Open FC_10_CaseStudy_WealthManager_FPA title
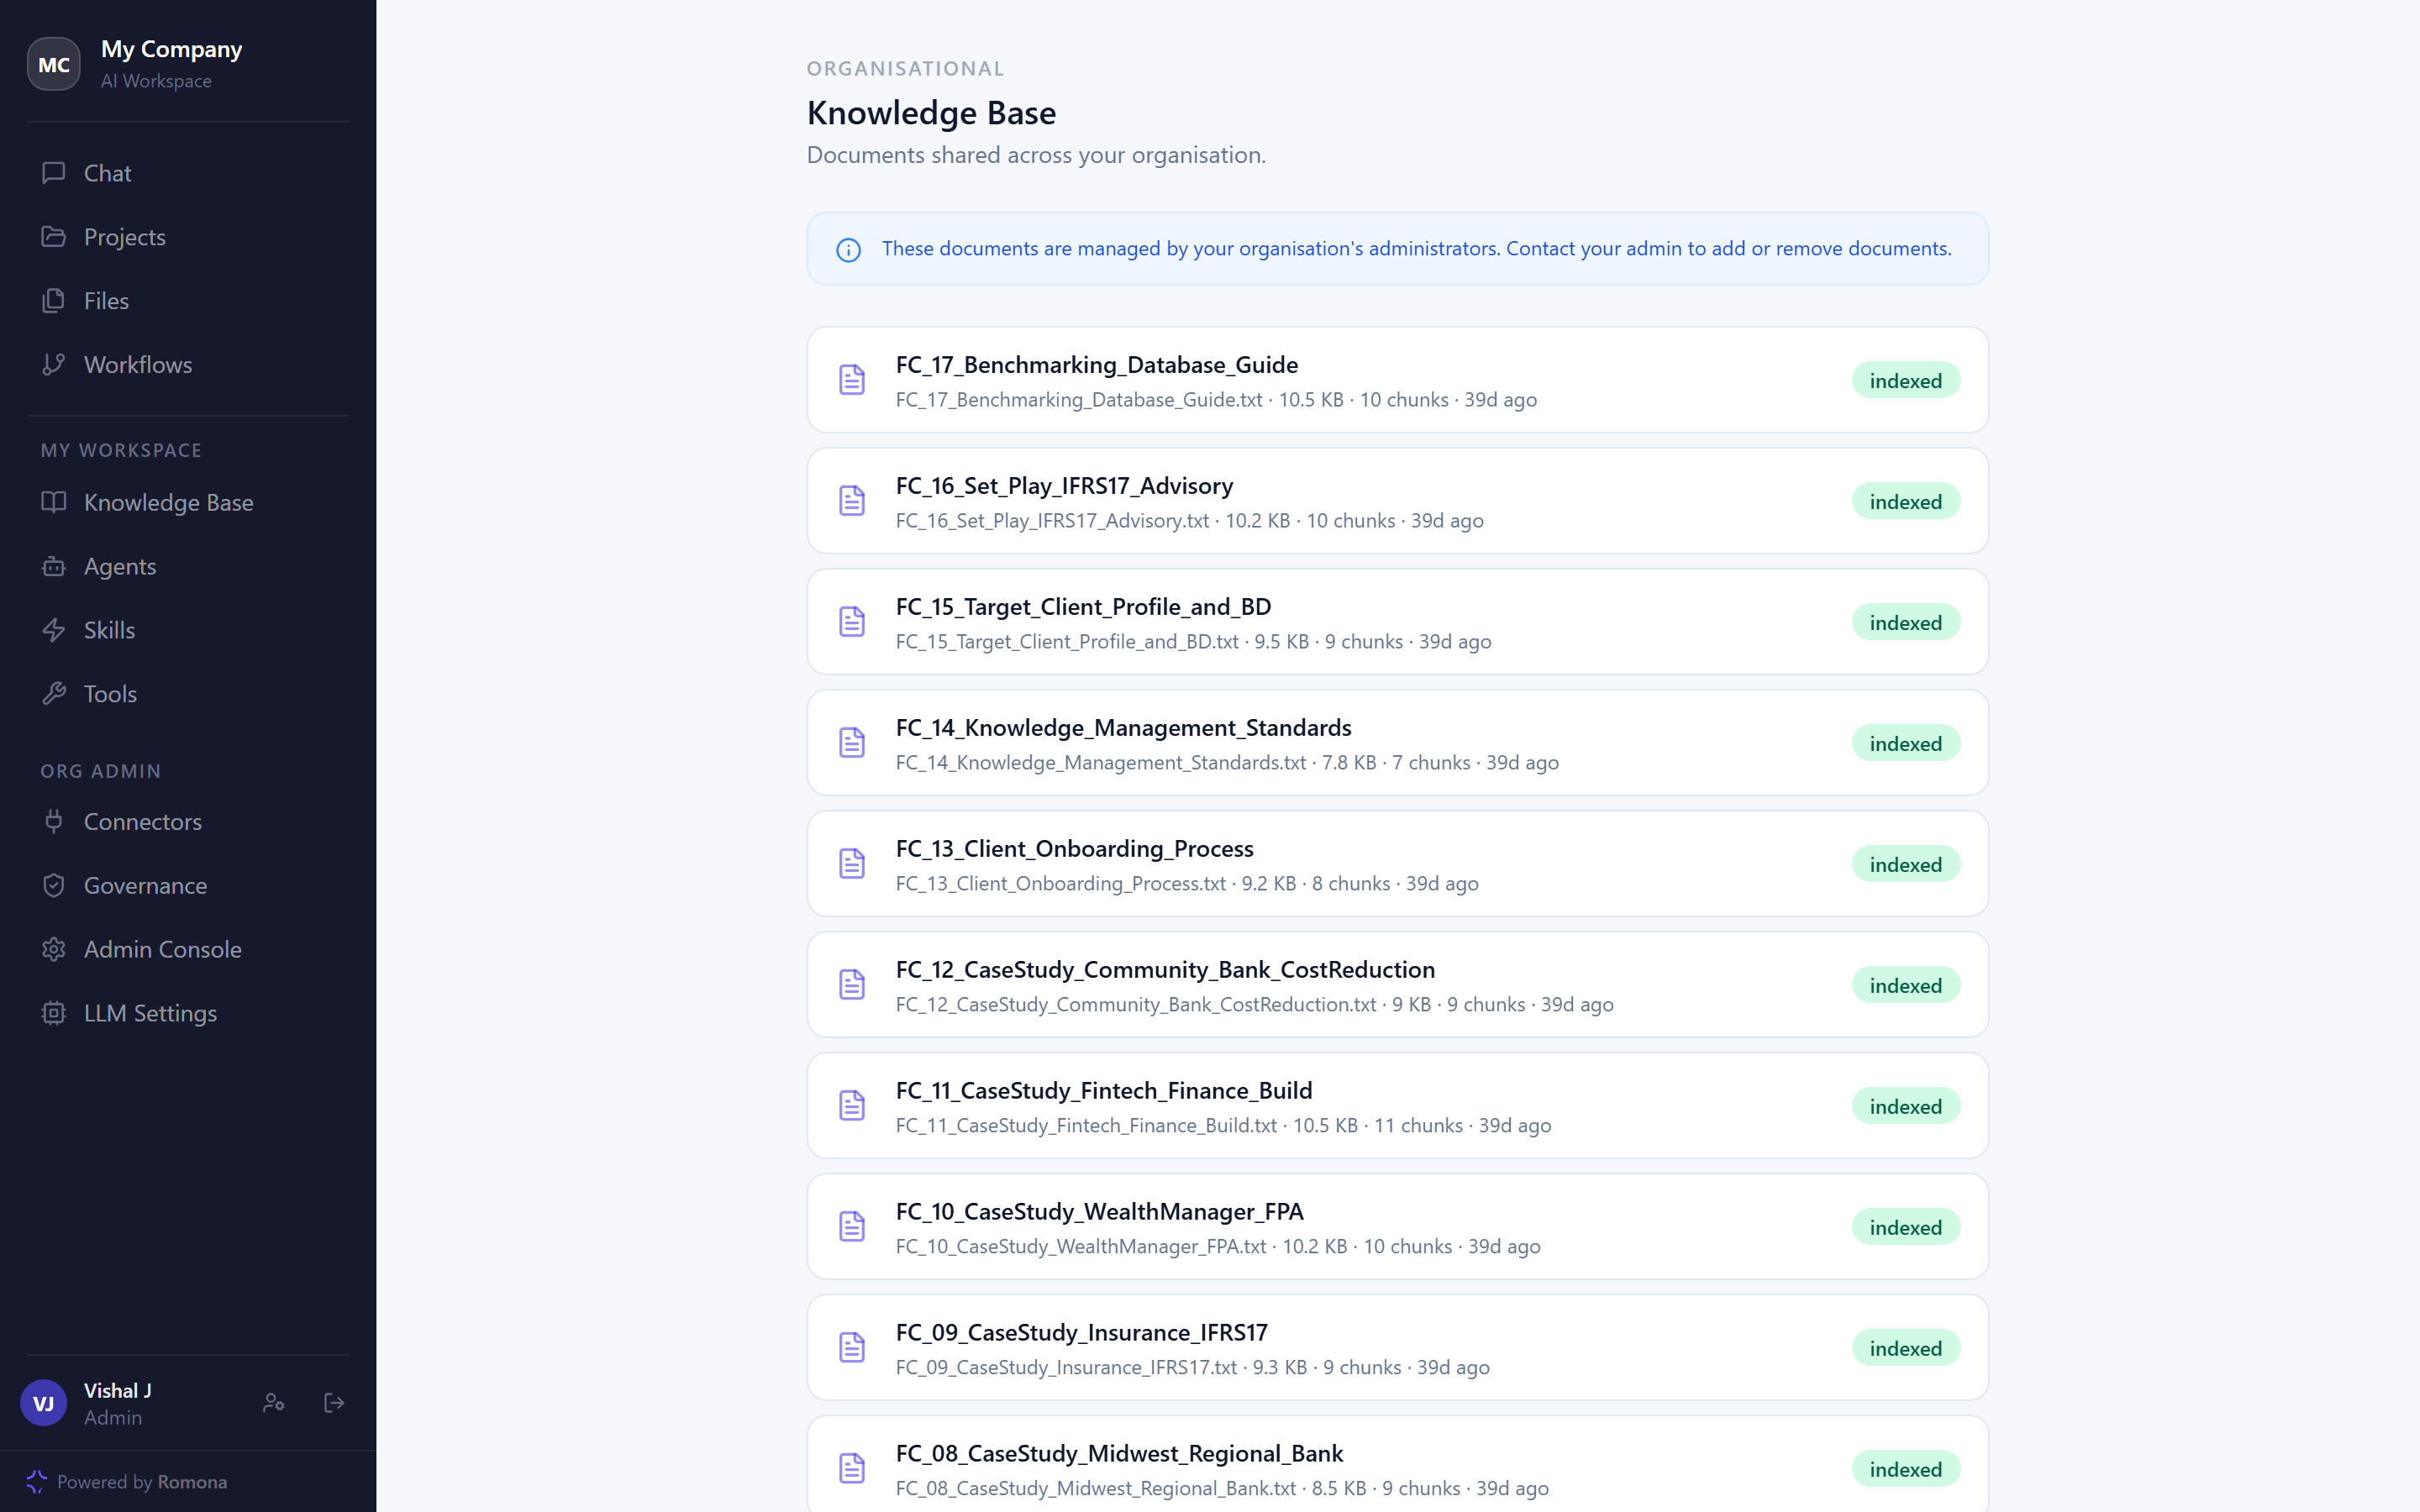 pyautogui.click(x=1100, y=1212)
